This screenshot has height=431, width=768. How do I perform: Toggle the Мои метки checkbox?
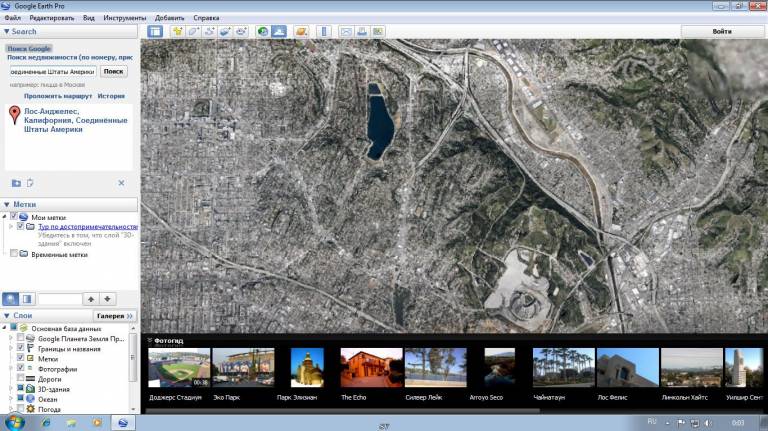pyautogui.click(x=14, y=216)
